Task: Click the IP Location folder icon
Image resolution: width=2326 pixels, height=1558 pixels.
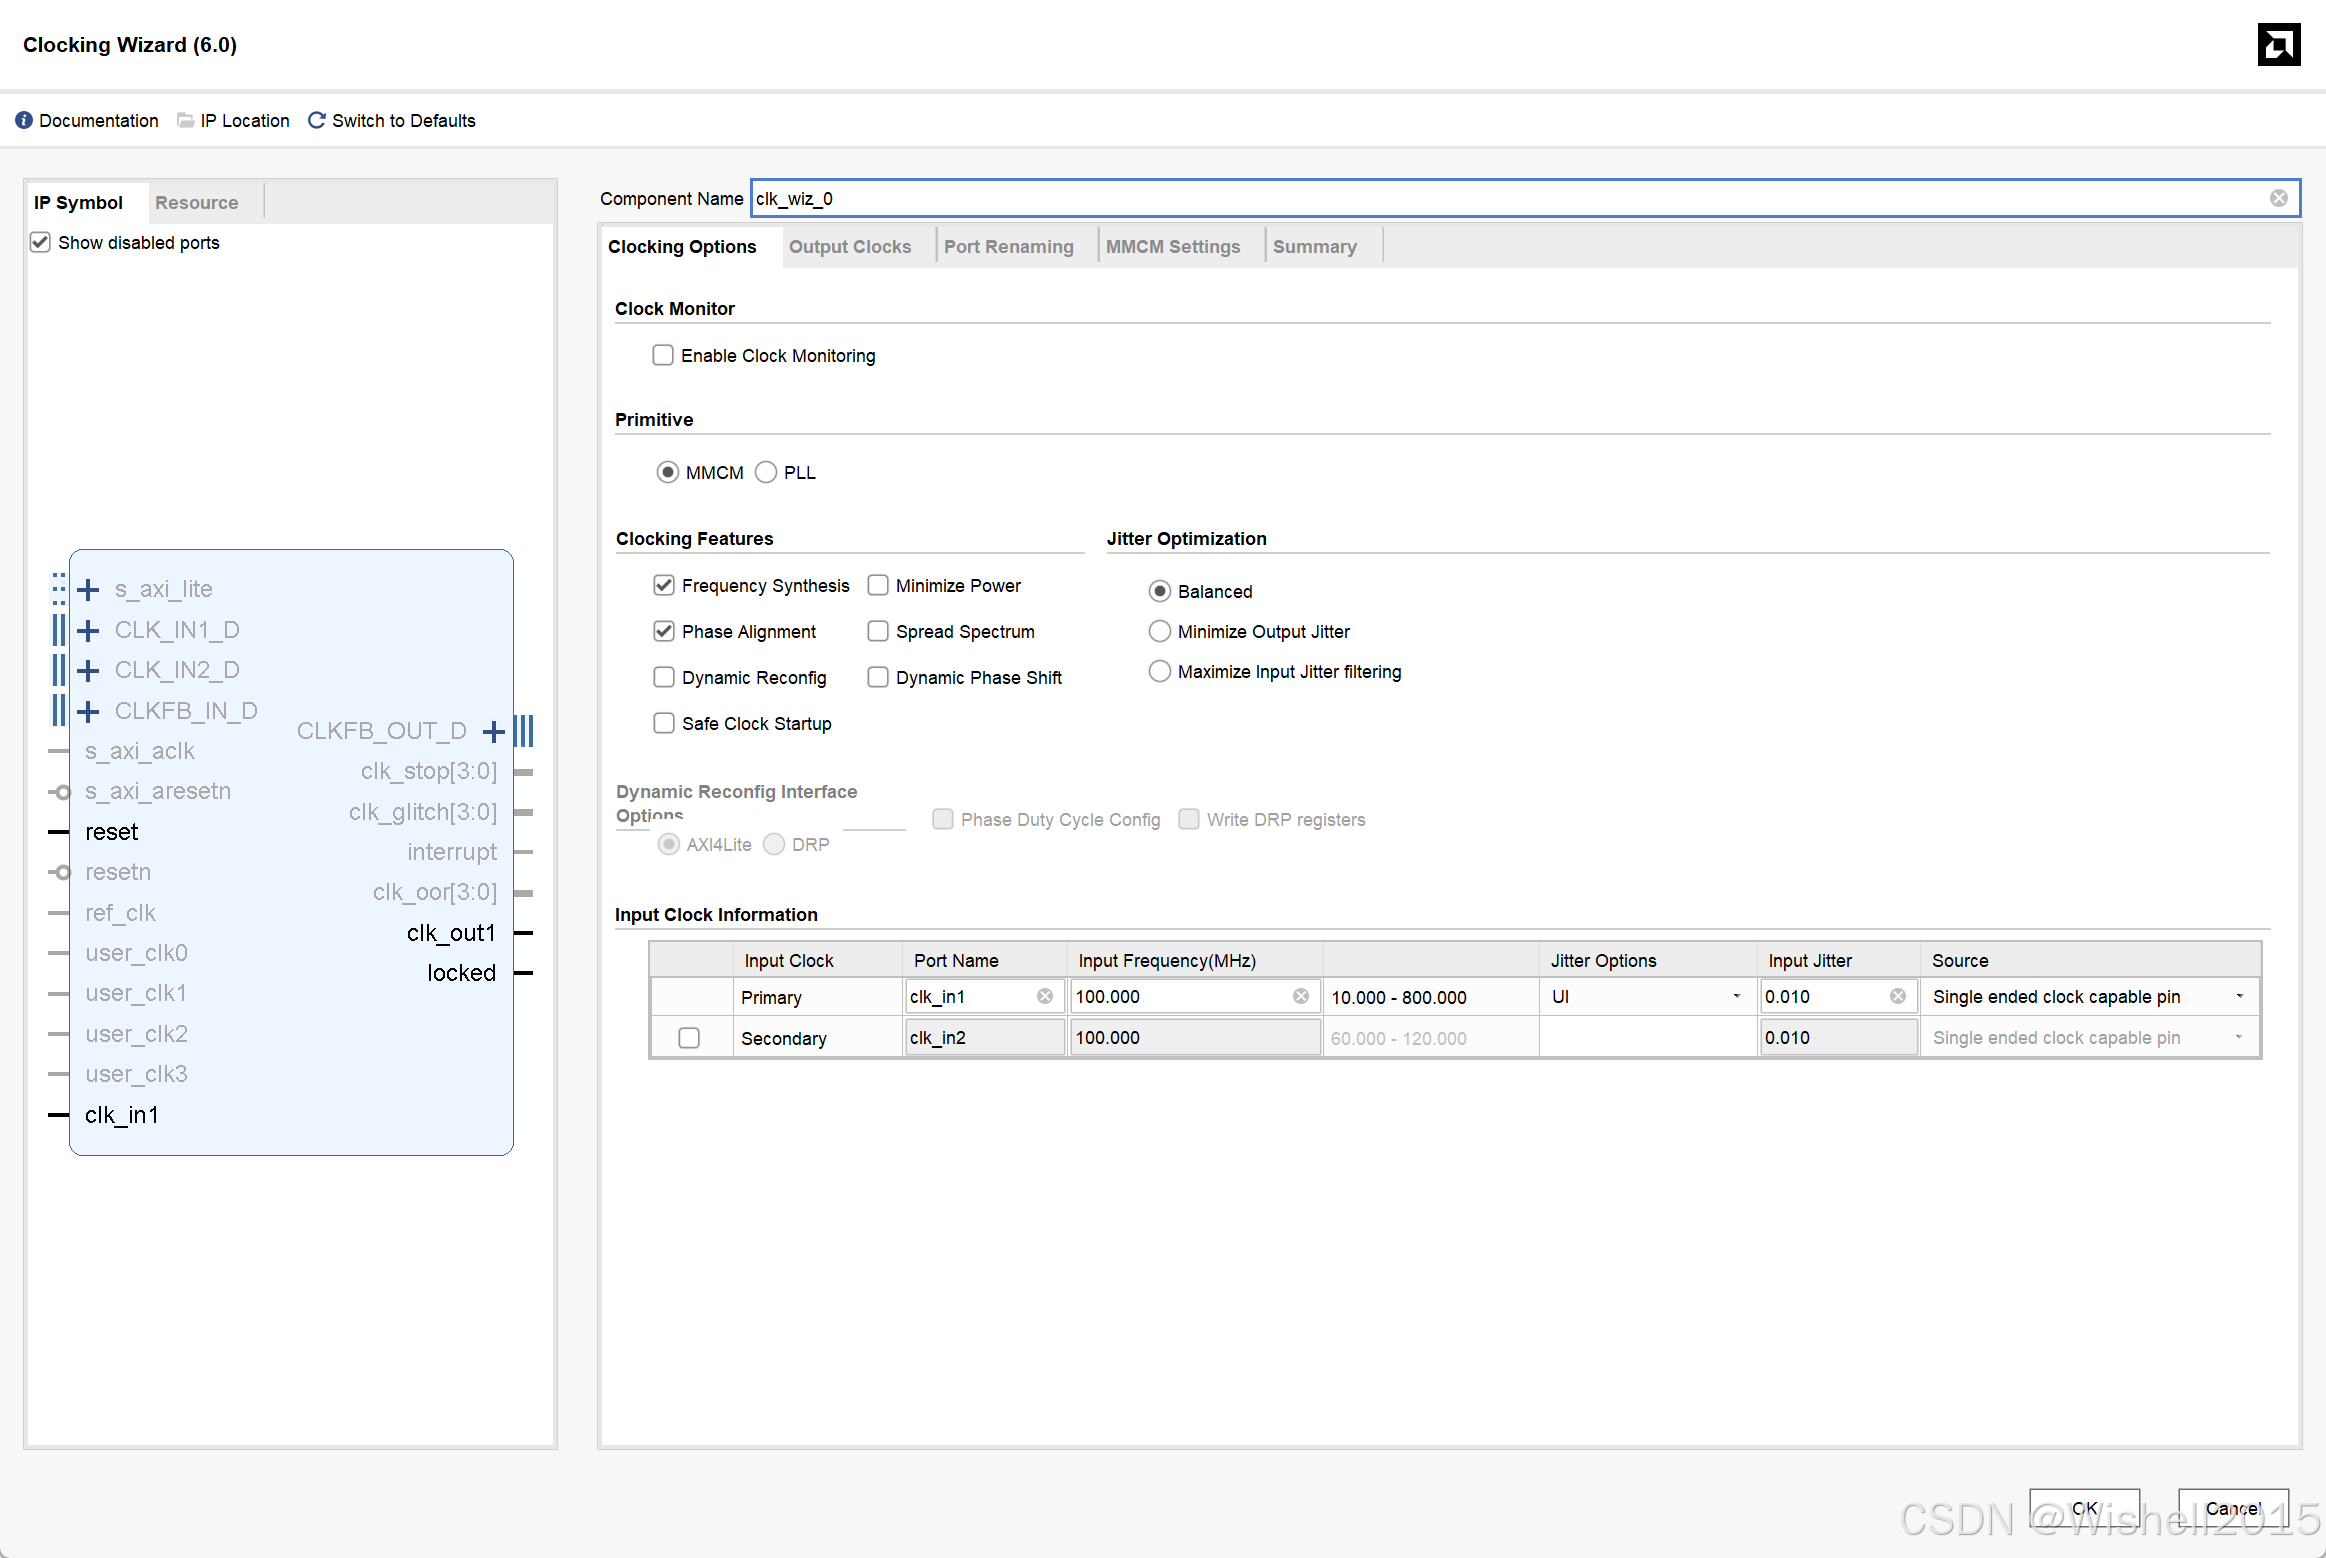Action: [185, 120]
